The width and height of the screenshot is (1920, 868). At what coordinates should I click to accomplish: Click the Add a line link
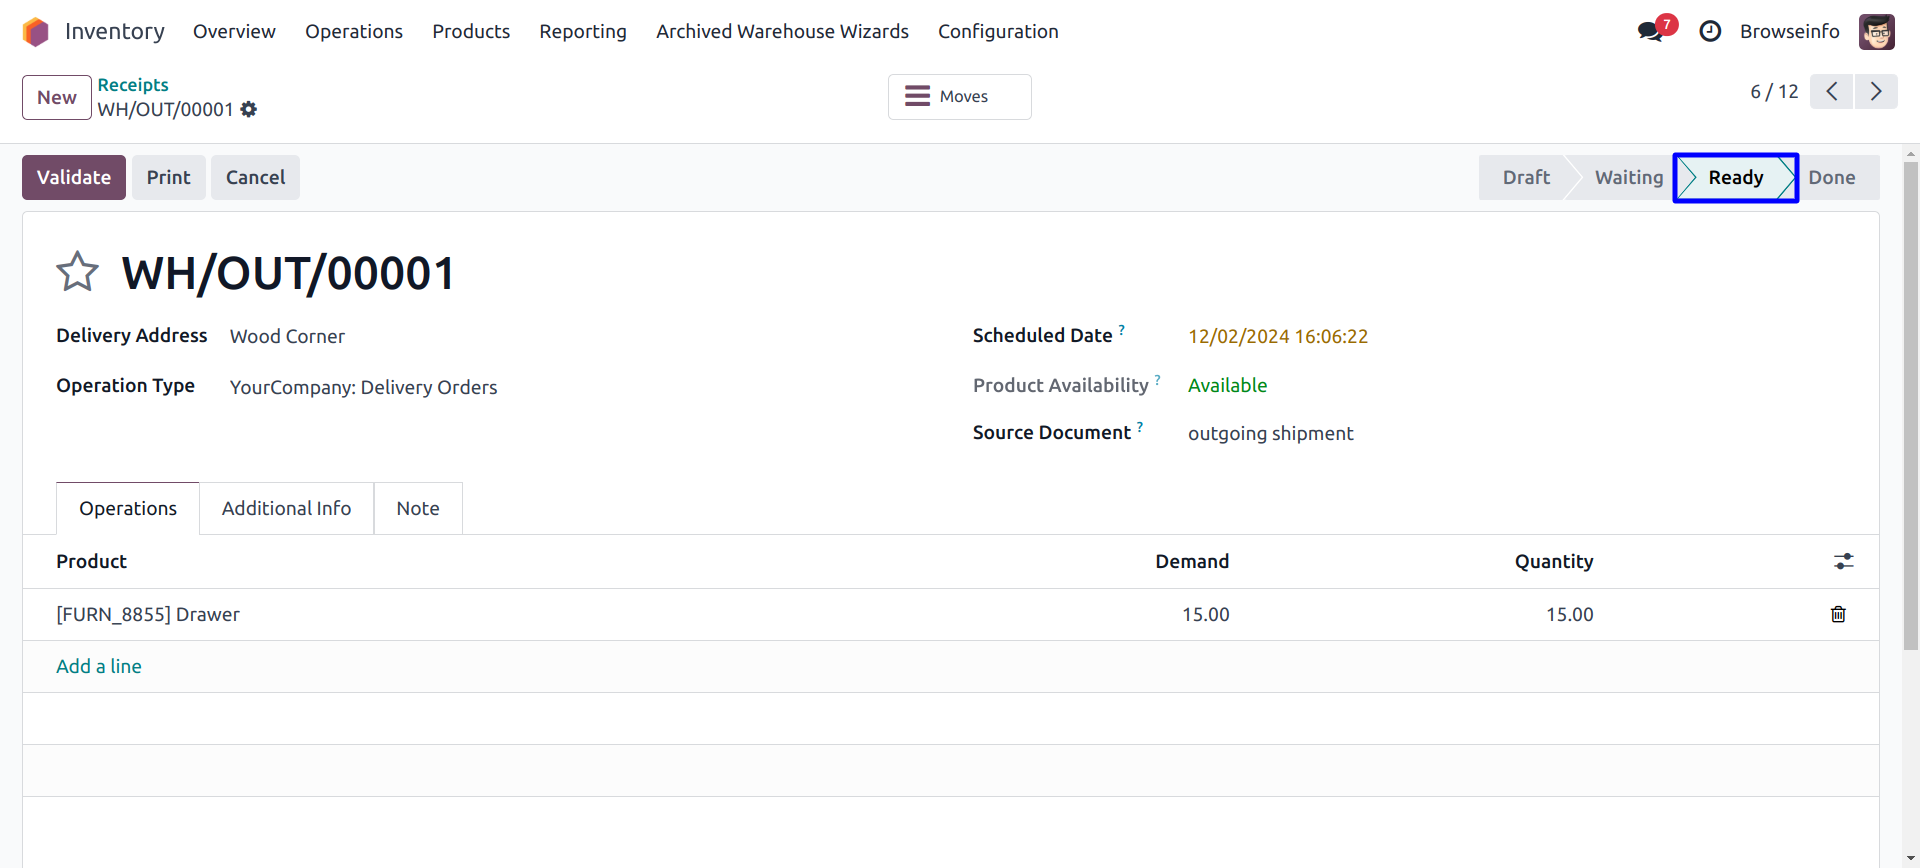(x=99, y=666)
